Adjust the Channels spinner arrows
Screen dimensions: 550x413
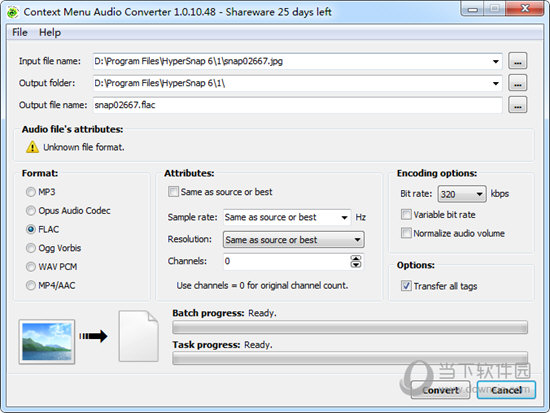[x=356, y=261]
